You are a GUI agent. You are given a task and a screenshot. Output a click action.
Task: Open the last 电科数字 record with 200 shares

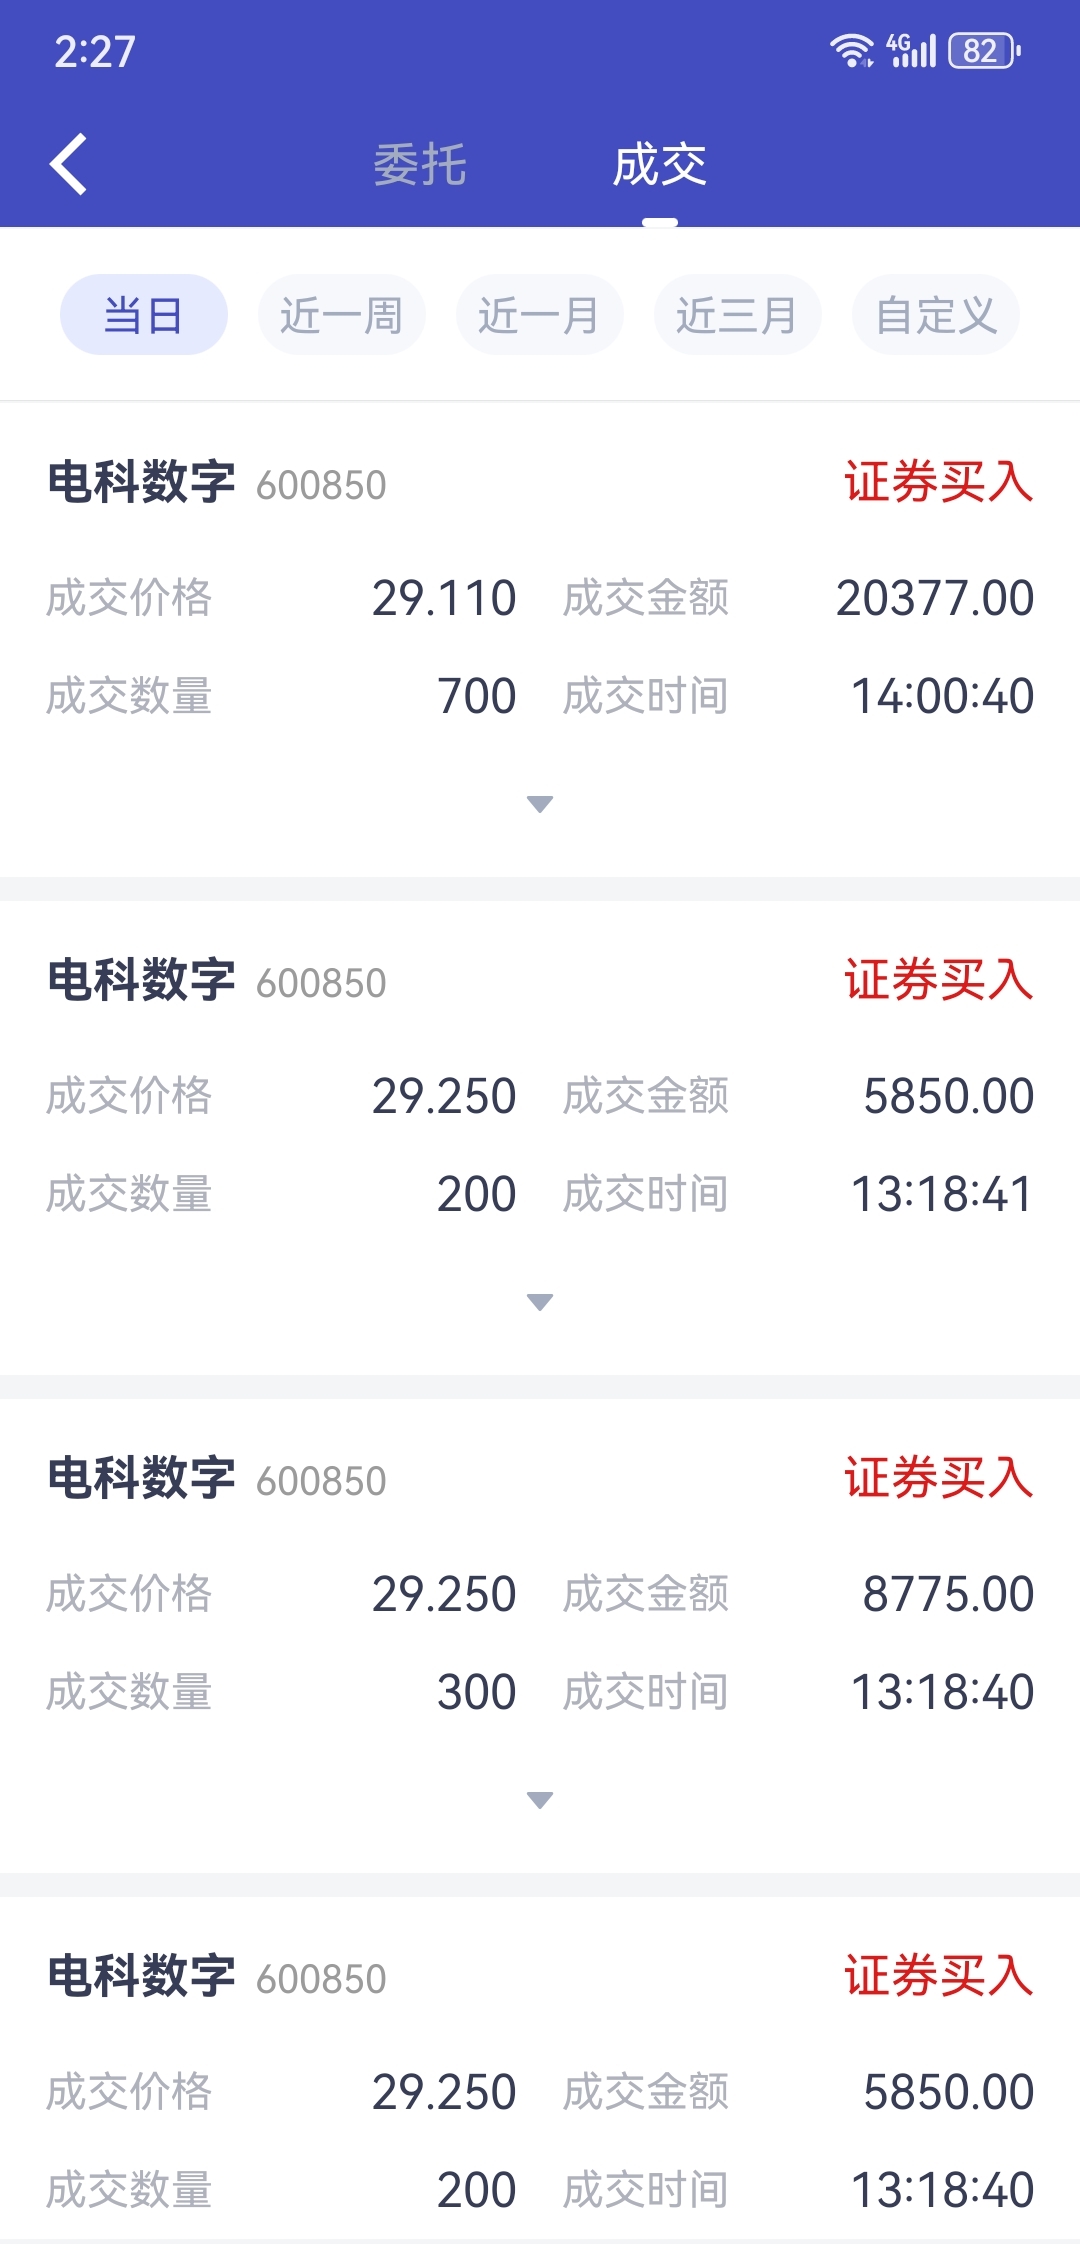540,2070
